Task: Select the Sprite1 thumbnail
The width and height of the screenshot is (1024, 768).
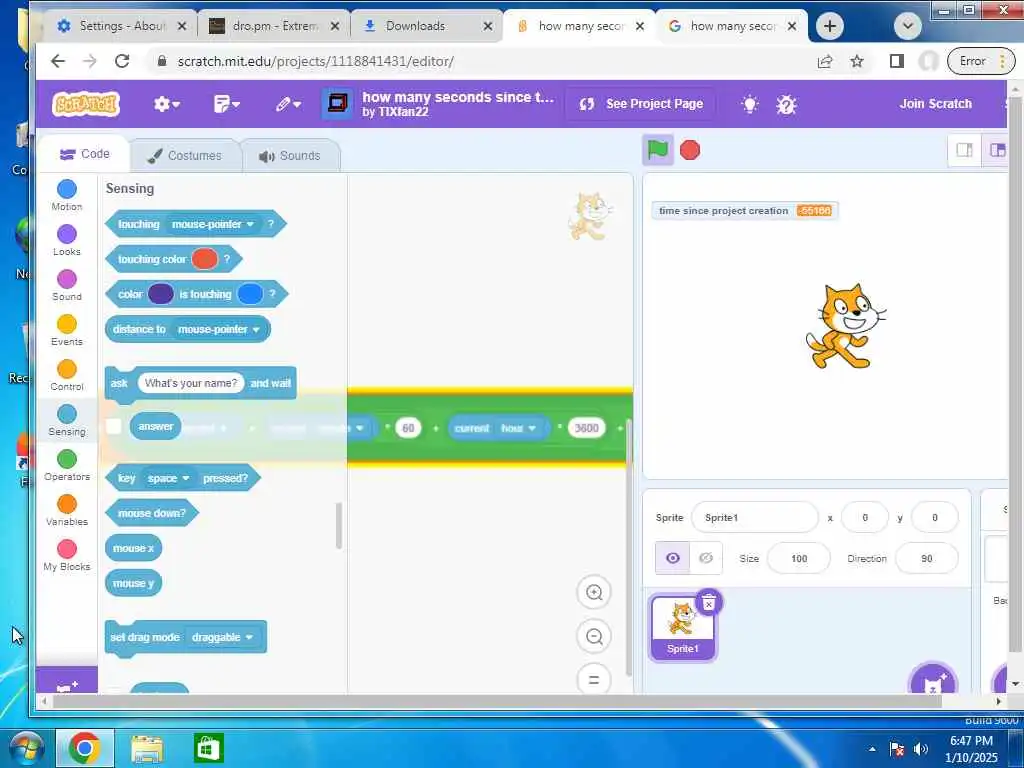Action: click(x=682, y=628)
